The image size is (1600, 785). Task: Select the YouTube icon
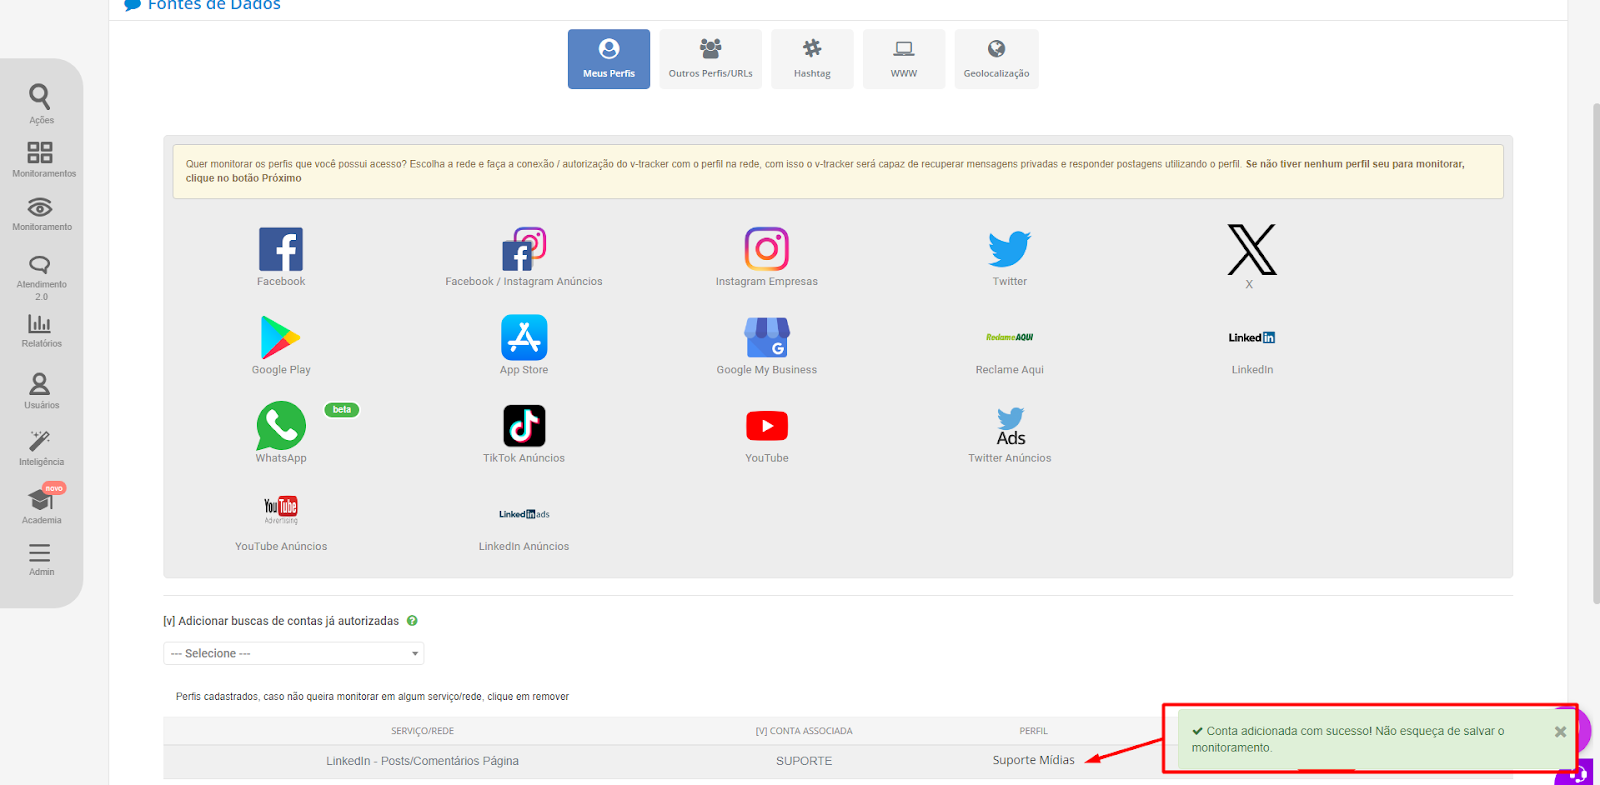tap(767, 426)
